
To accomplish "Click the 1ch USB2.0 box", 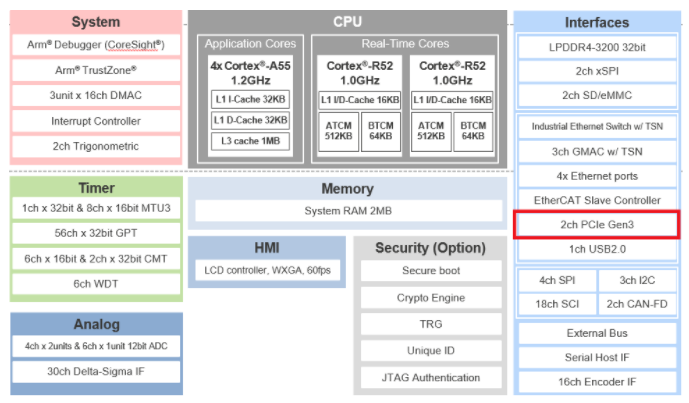I will (597, 249).
